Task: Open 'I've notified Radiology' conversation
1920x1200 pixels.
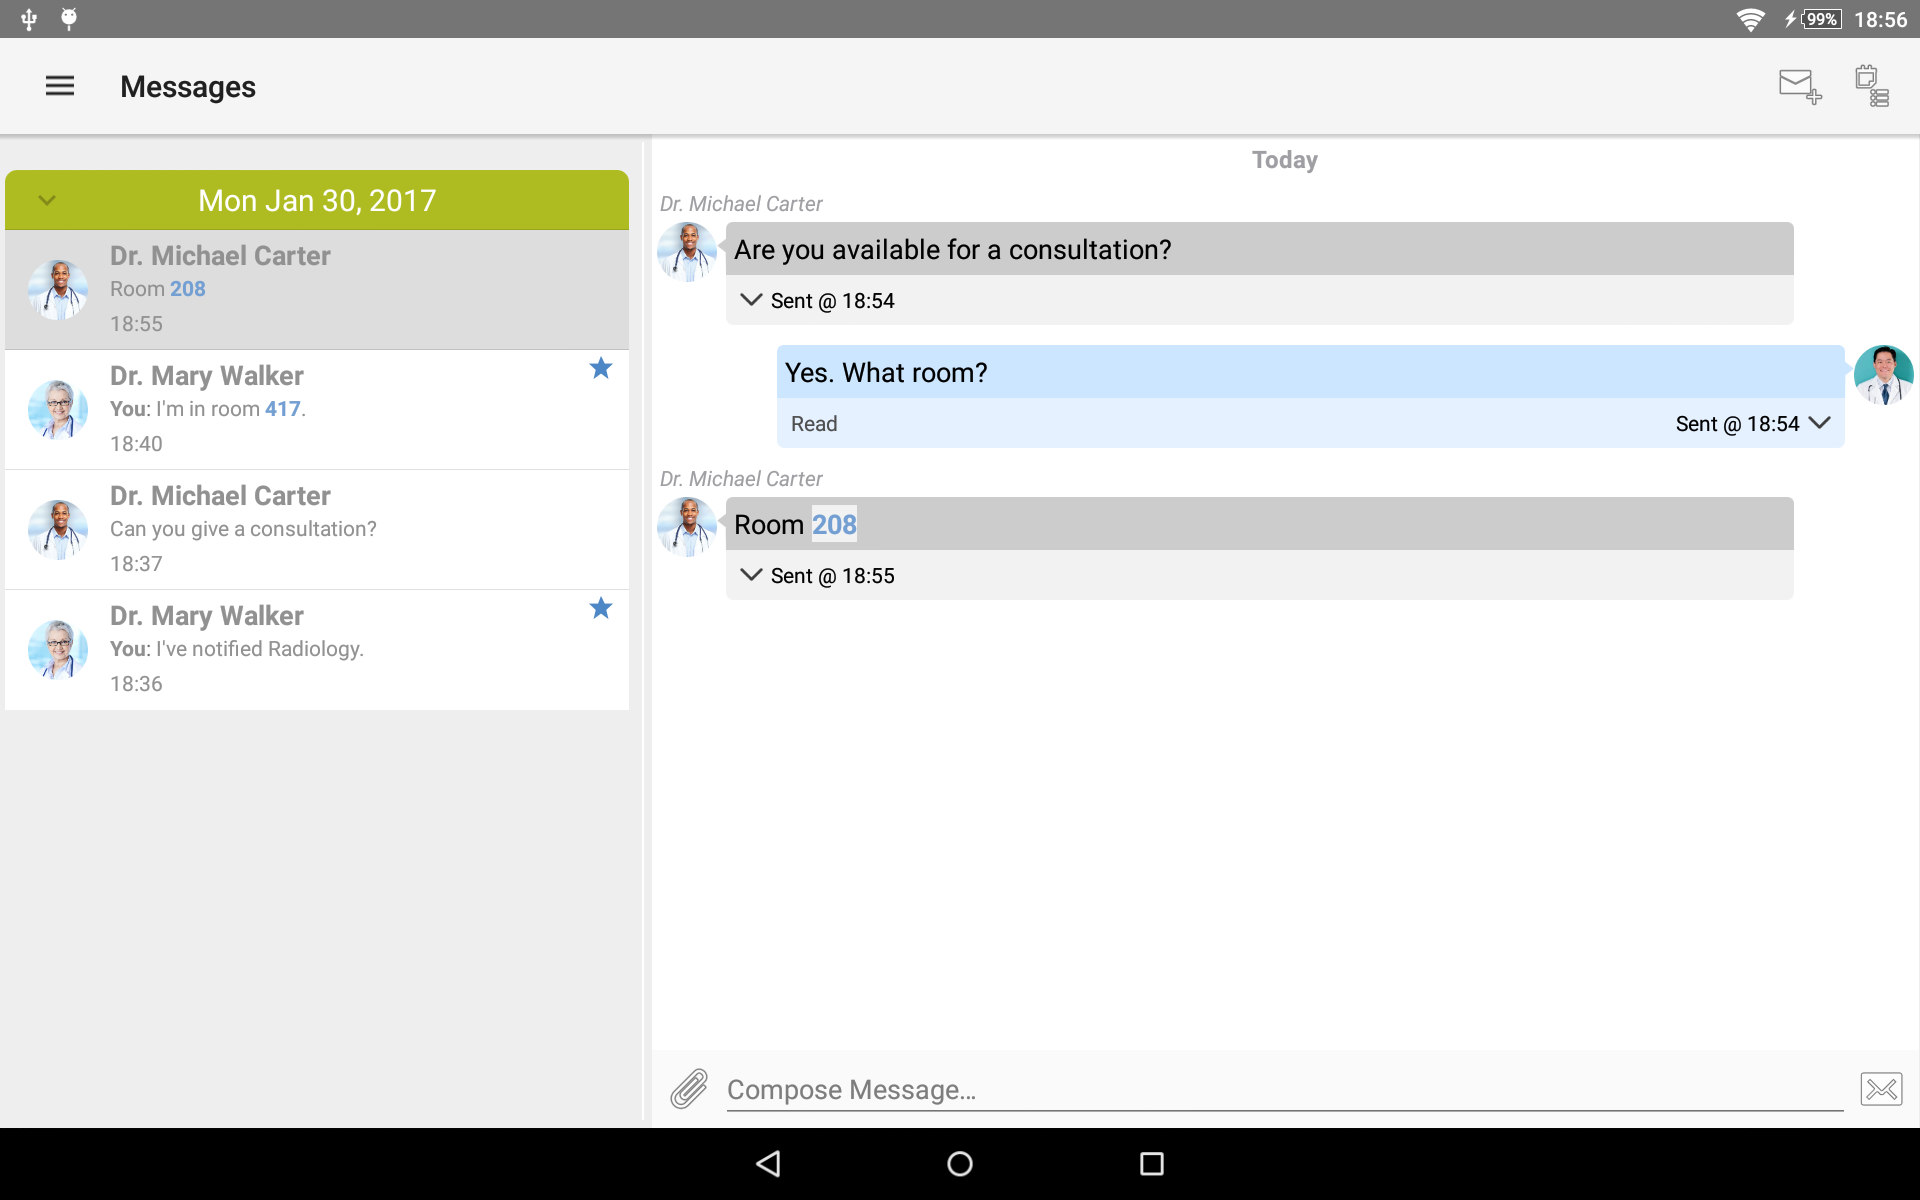Action: point(317,650)
